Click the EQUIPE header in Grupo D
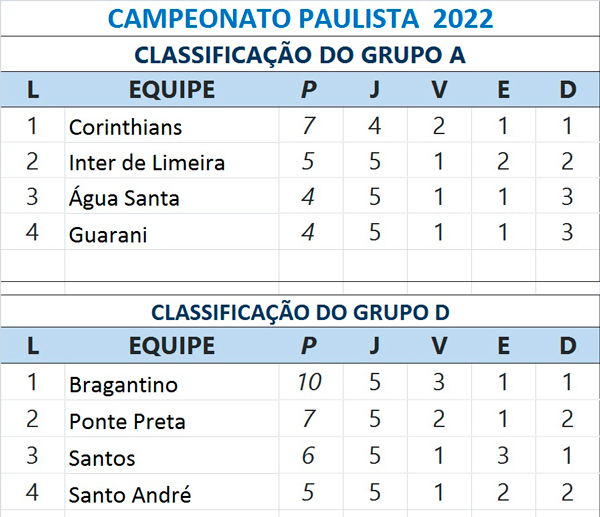Image resolution: width=600 pixels, height=517 pixels. click(x=172, y=347)
